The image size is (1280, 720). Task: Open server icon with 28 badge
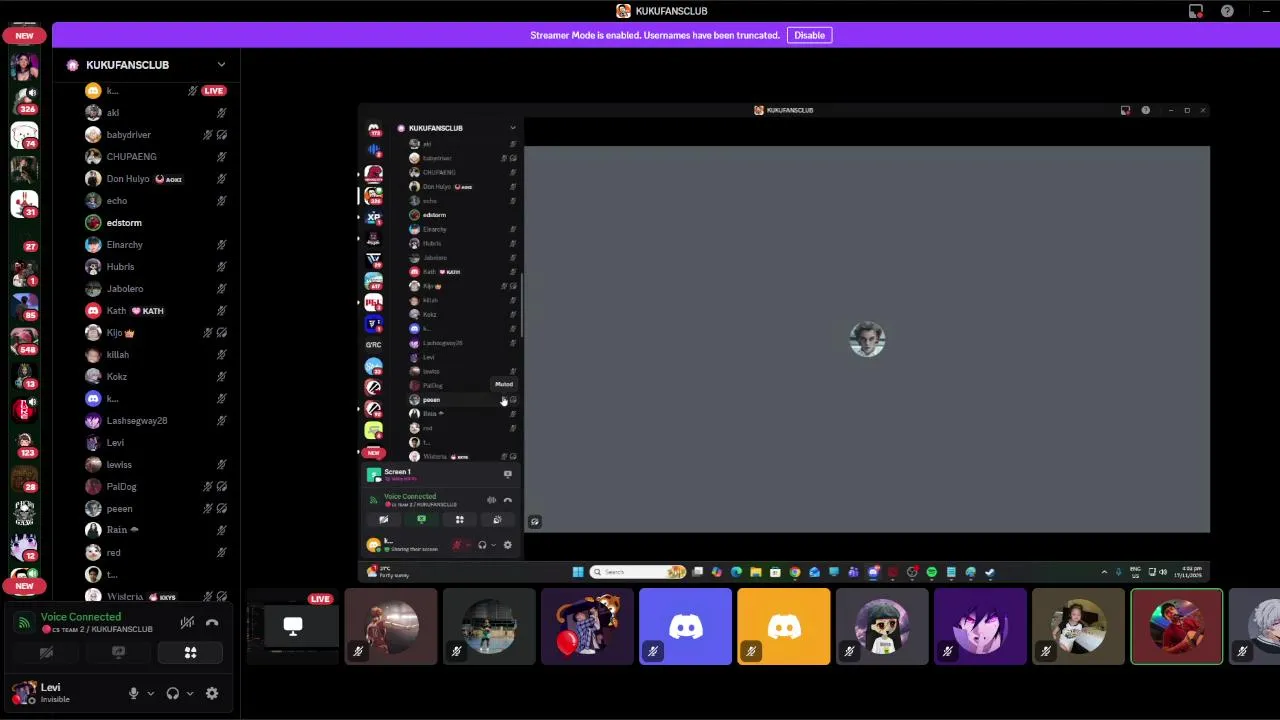pyautogui.click(x=24, y=477)
